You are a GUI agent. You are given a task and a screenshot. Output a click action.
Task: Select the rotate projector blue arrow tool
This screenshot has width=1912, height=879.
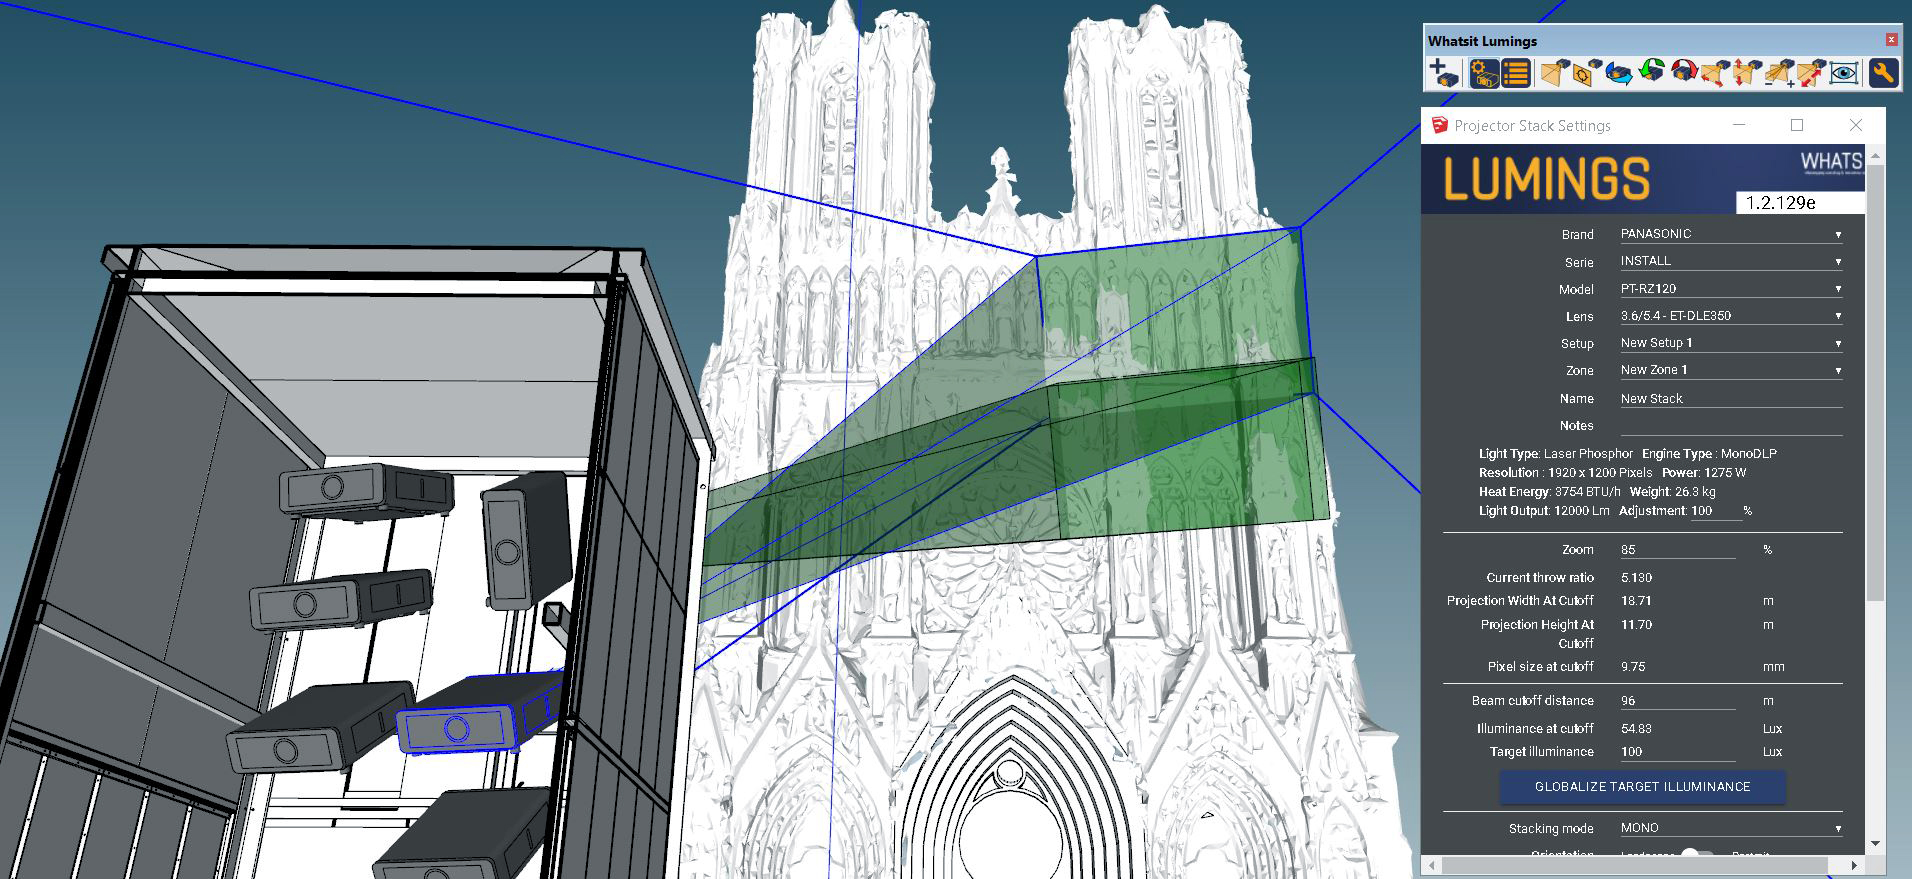coord(1618,74)
